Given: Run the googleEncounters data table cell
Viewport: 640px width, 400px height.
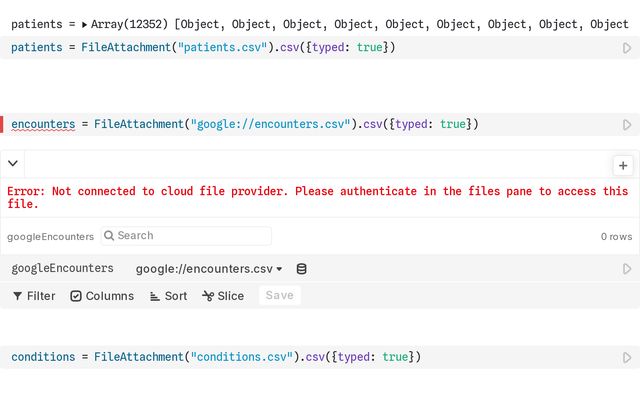Looking at the screenshot, I should [x=627, y=269].
